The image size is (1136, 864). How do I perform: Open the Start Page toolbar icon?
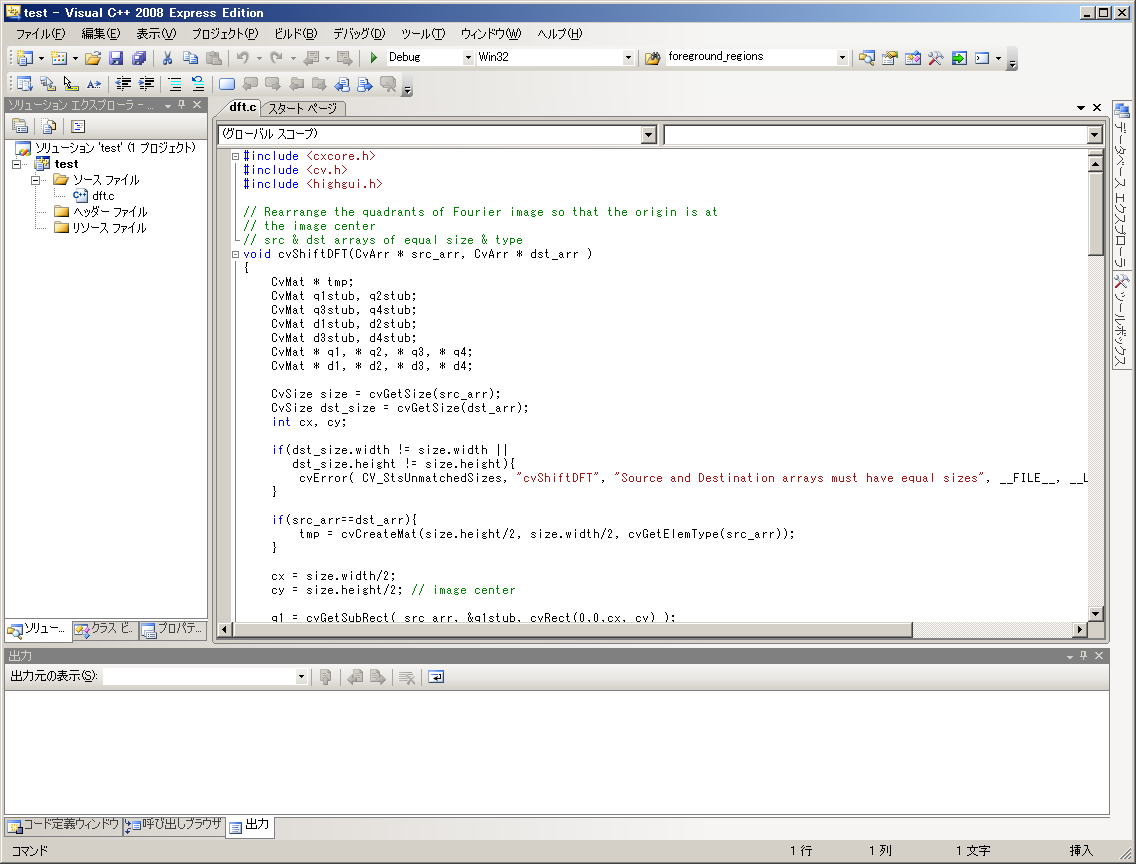[x=959, y=58]
